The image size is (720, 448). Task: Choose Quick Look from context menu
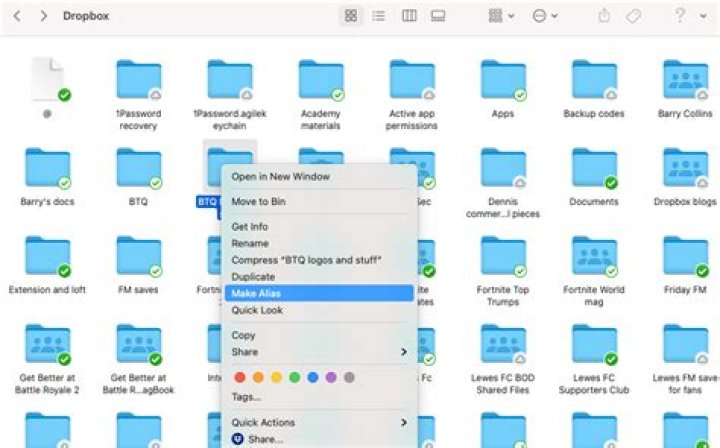[319, 310]
